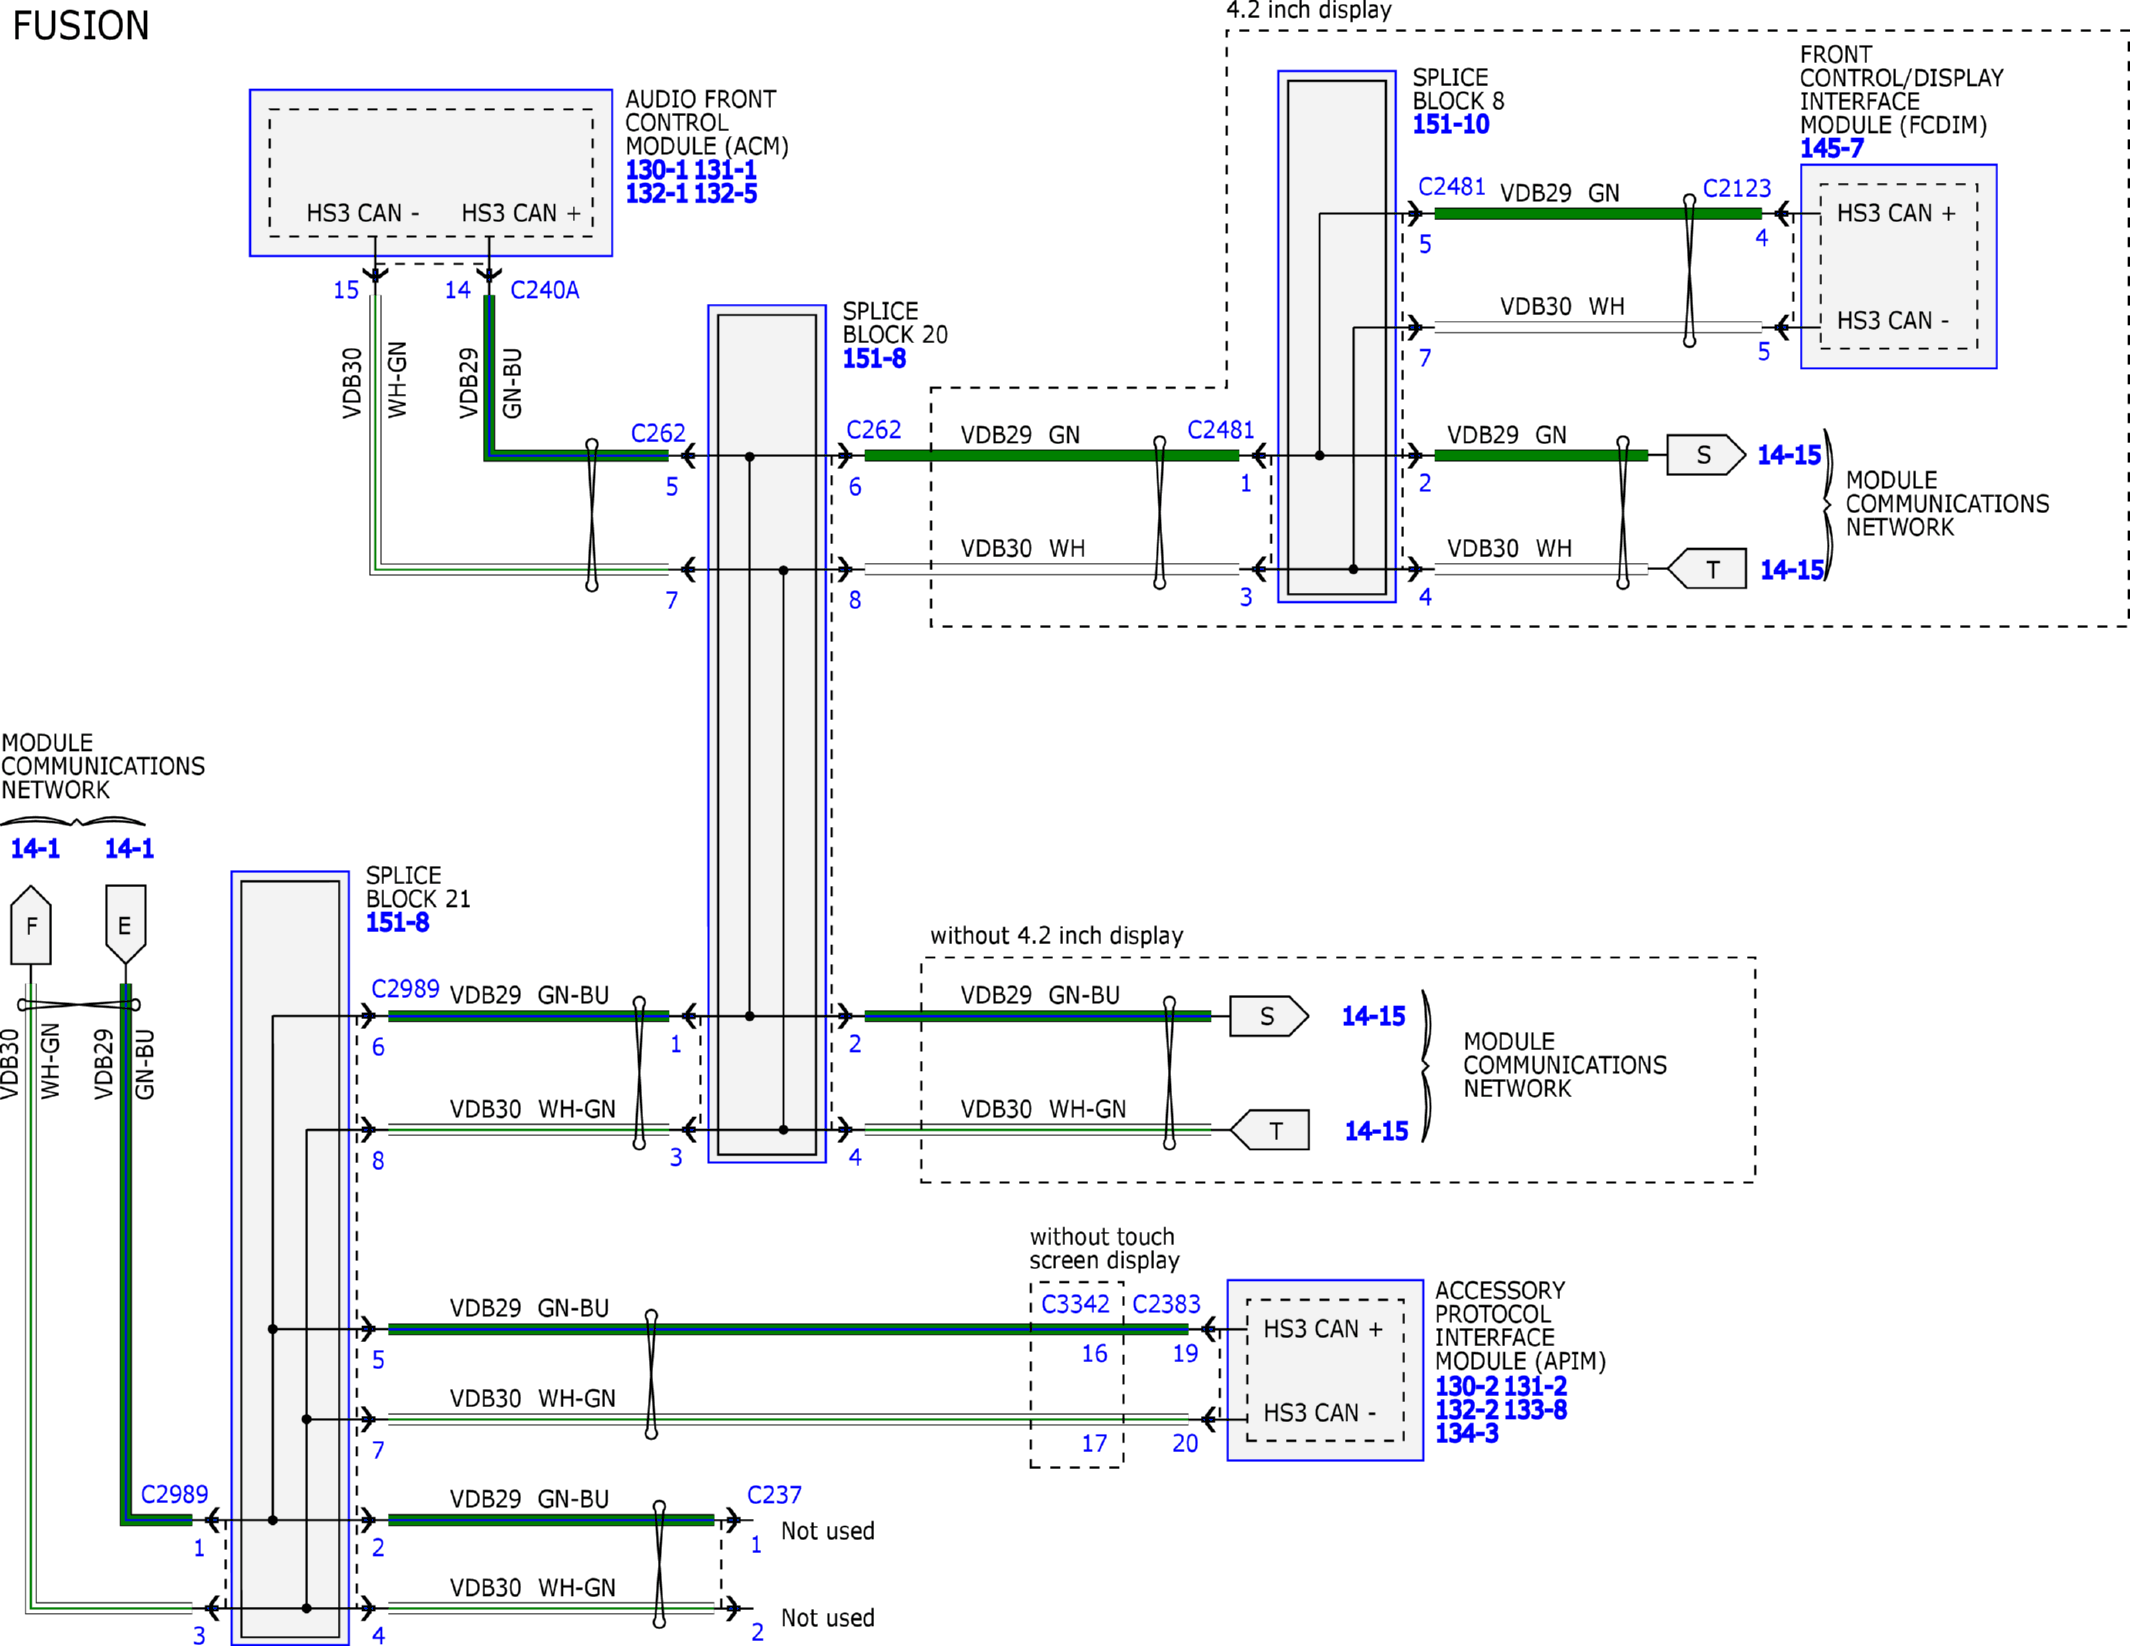This screenshot has width=2130, height=1646.
Task: Select the 'Not used' text at C237 pin 2
Action: tap(827, 1618)
